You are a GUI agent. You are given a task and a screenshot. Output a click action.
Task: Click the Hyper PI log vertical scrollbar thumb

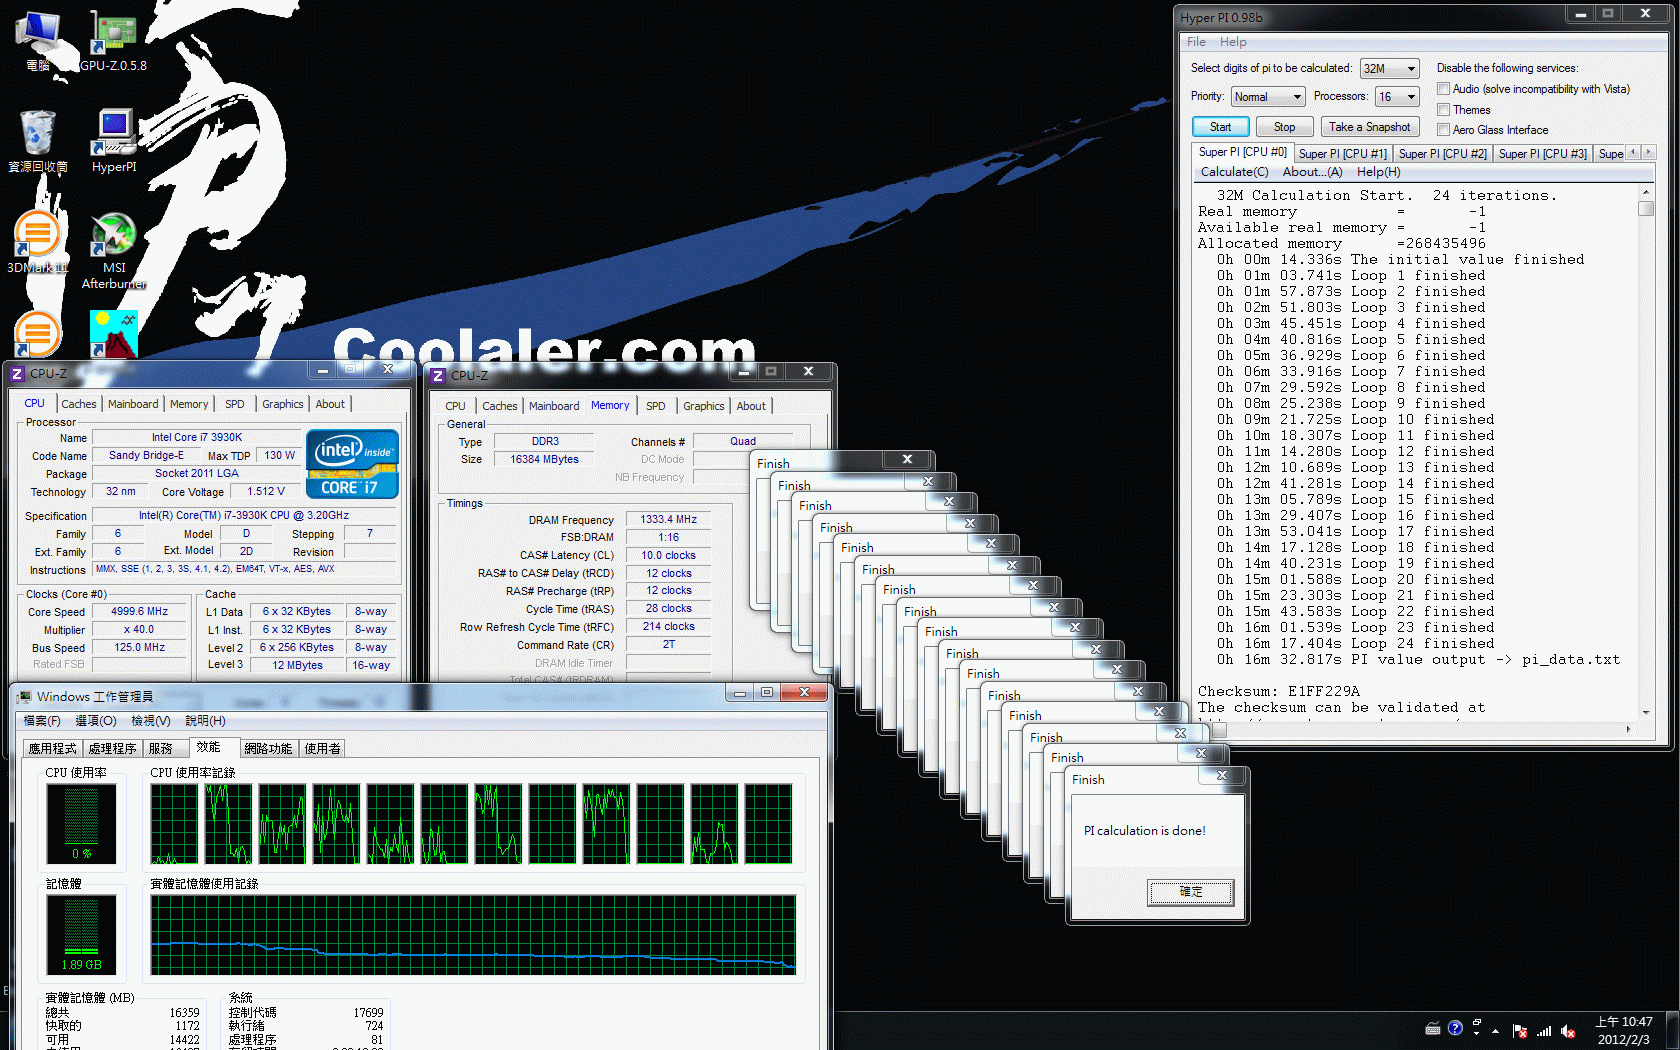1646,208
